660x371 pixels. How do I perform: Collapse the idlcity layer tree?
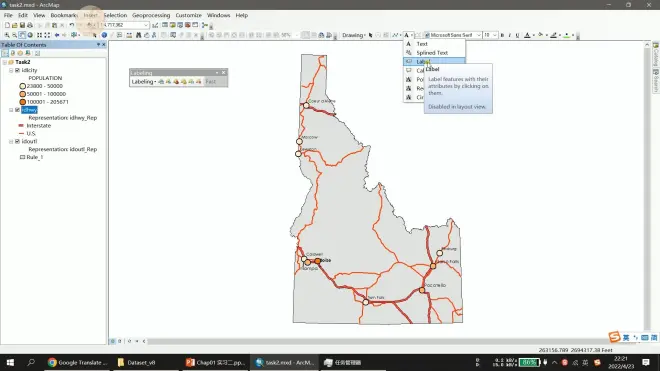coord(11,70)
